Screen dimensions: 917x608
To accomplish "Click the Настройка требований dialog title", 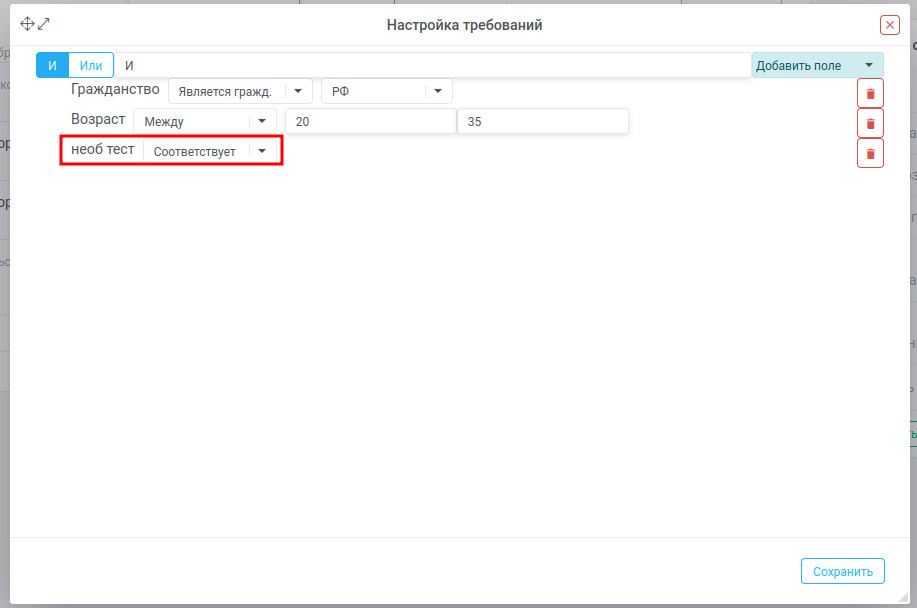I will click(464, 25).
